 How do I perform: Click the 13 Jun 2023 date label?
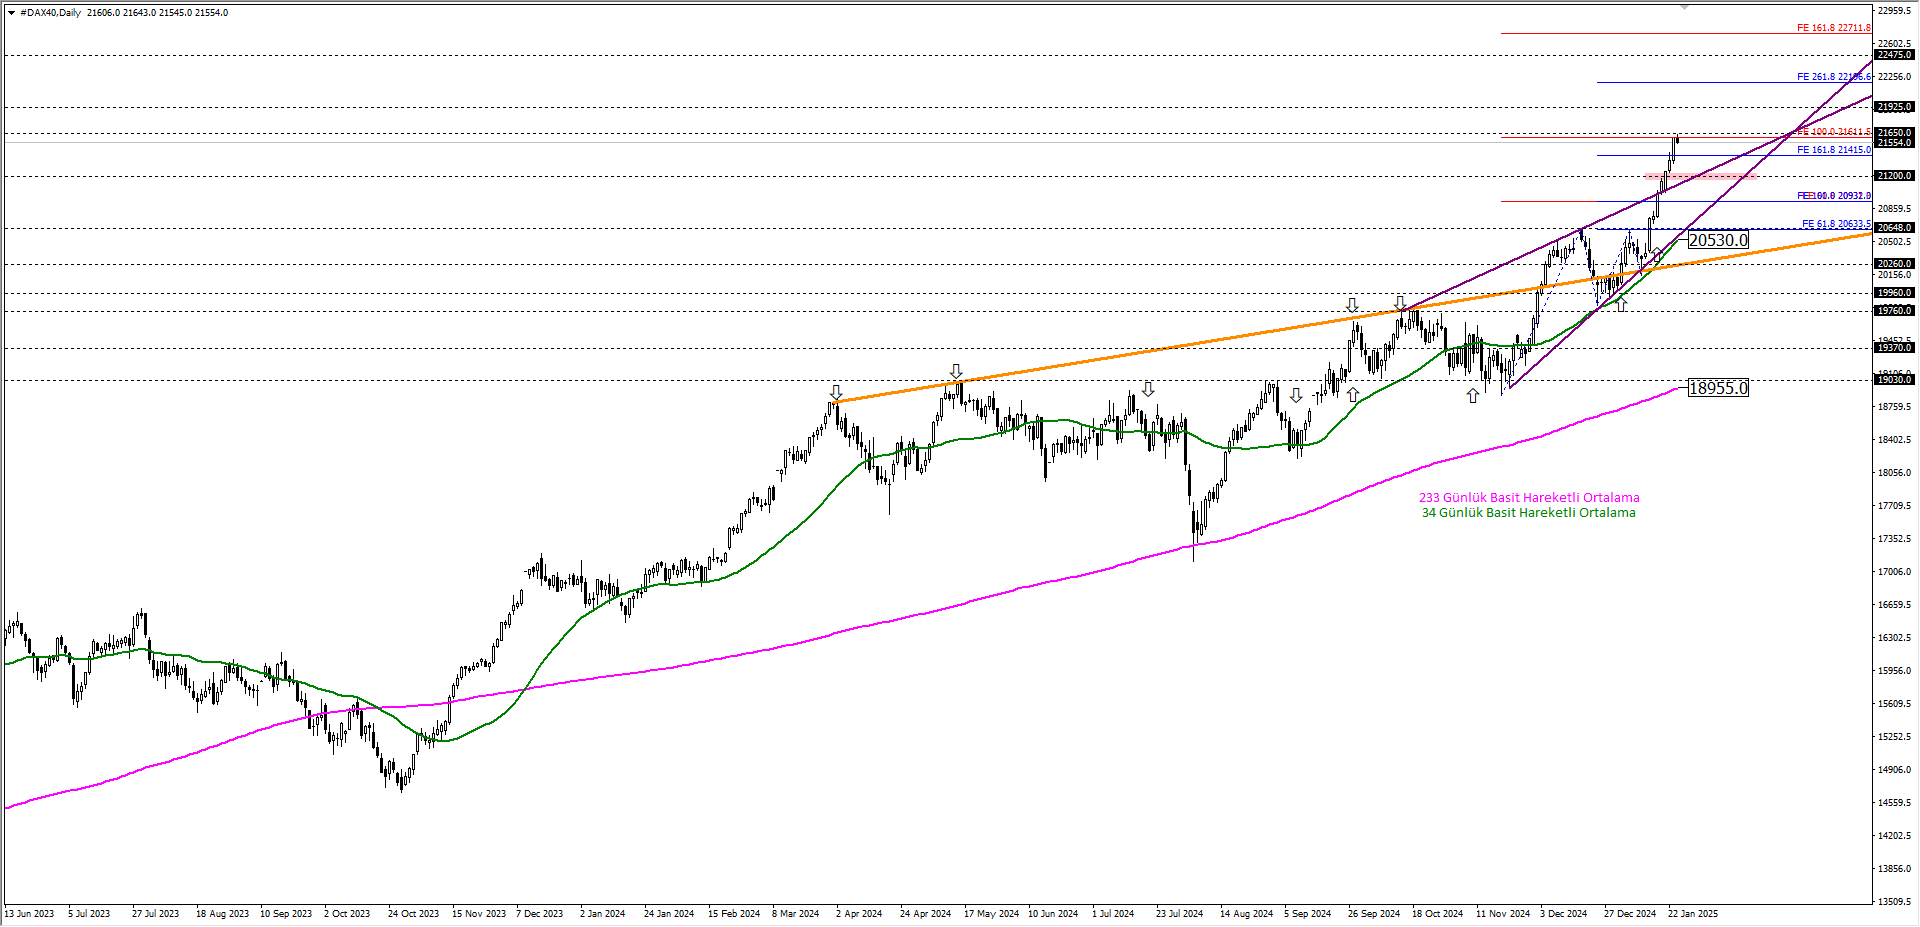coord(29,914)
